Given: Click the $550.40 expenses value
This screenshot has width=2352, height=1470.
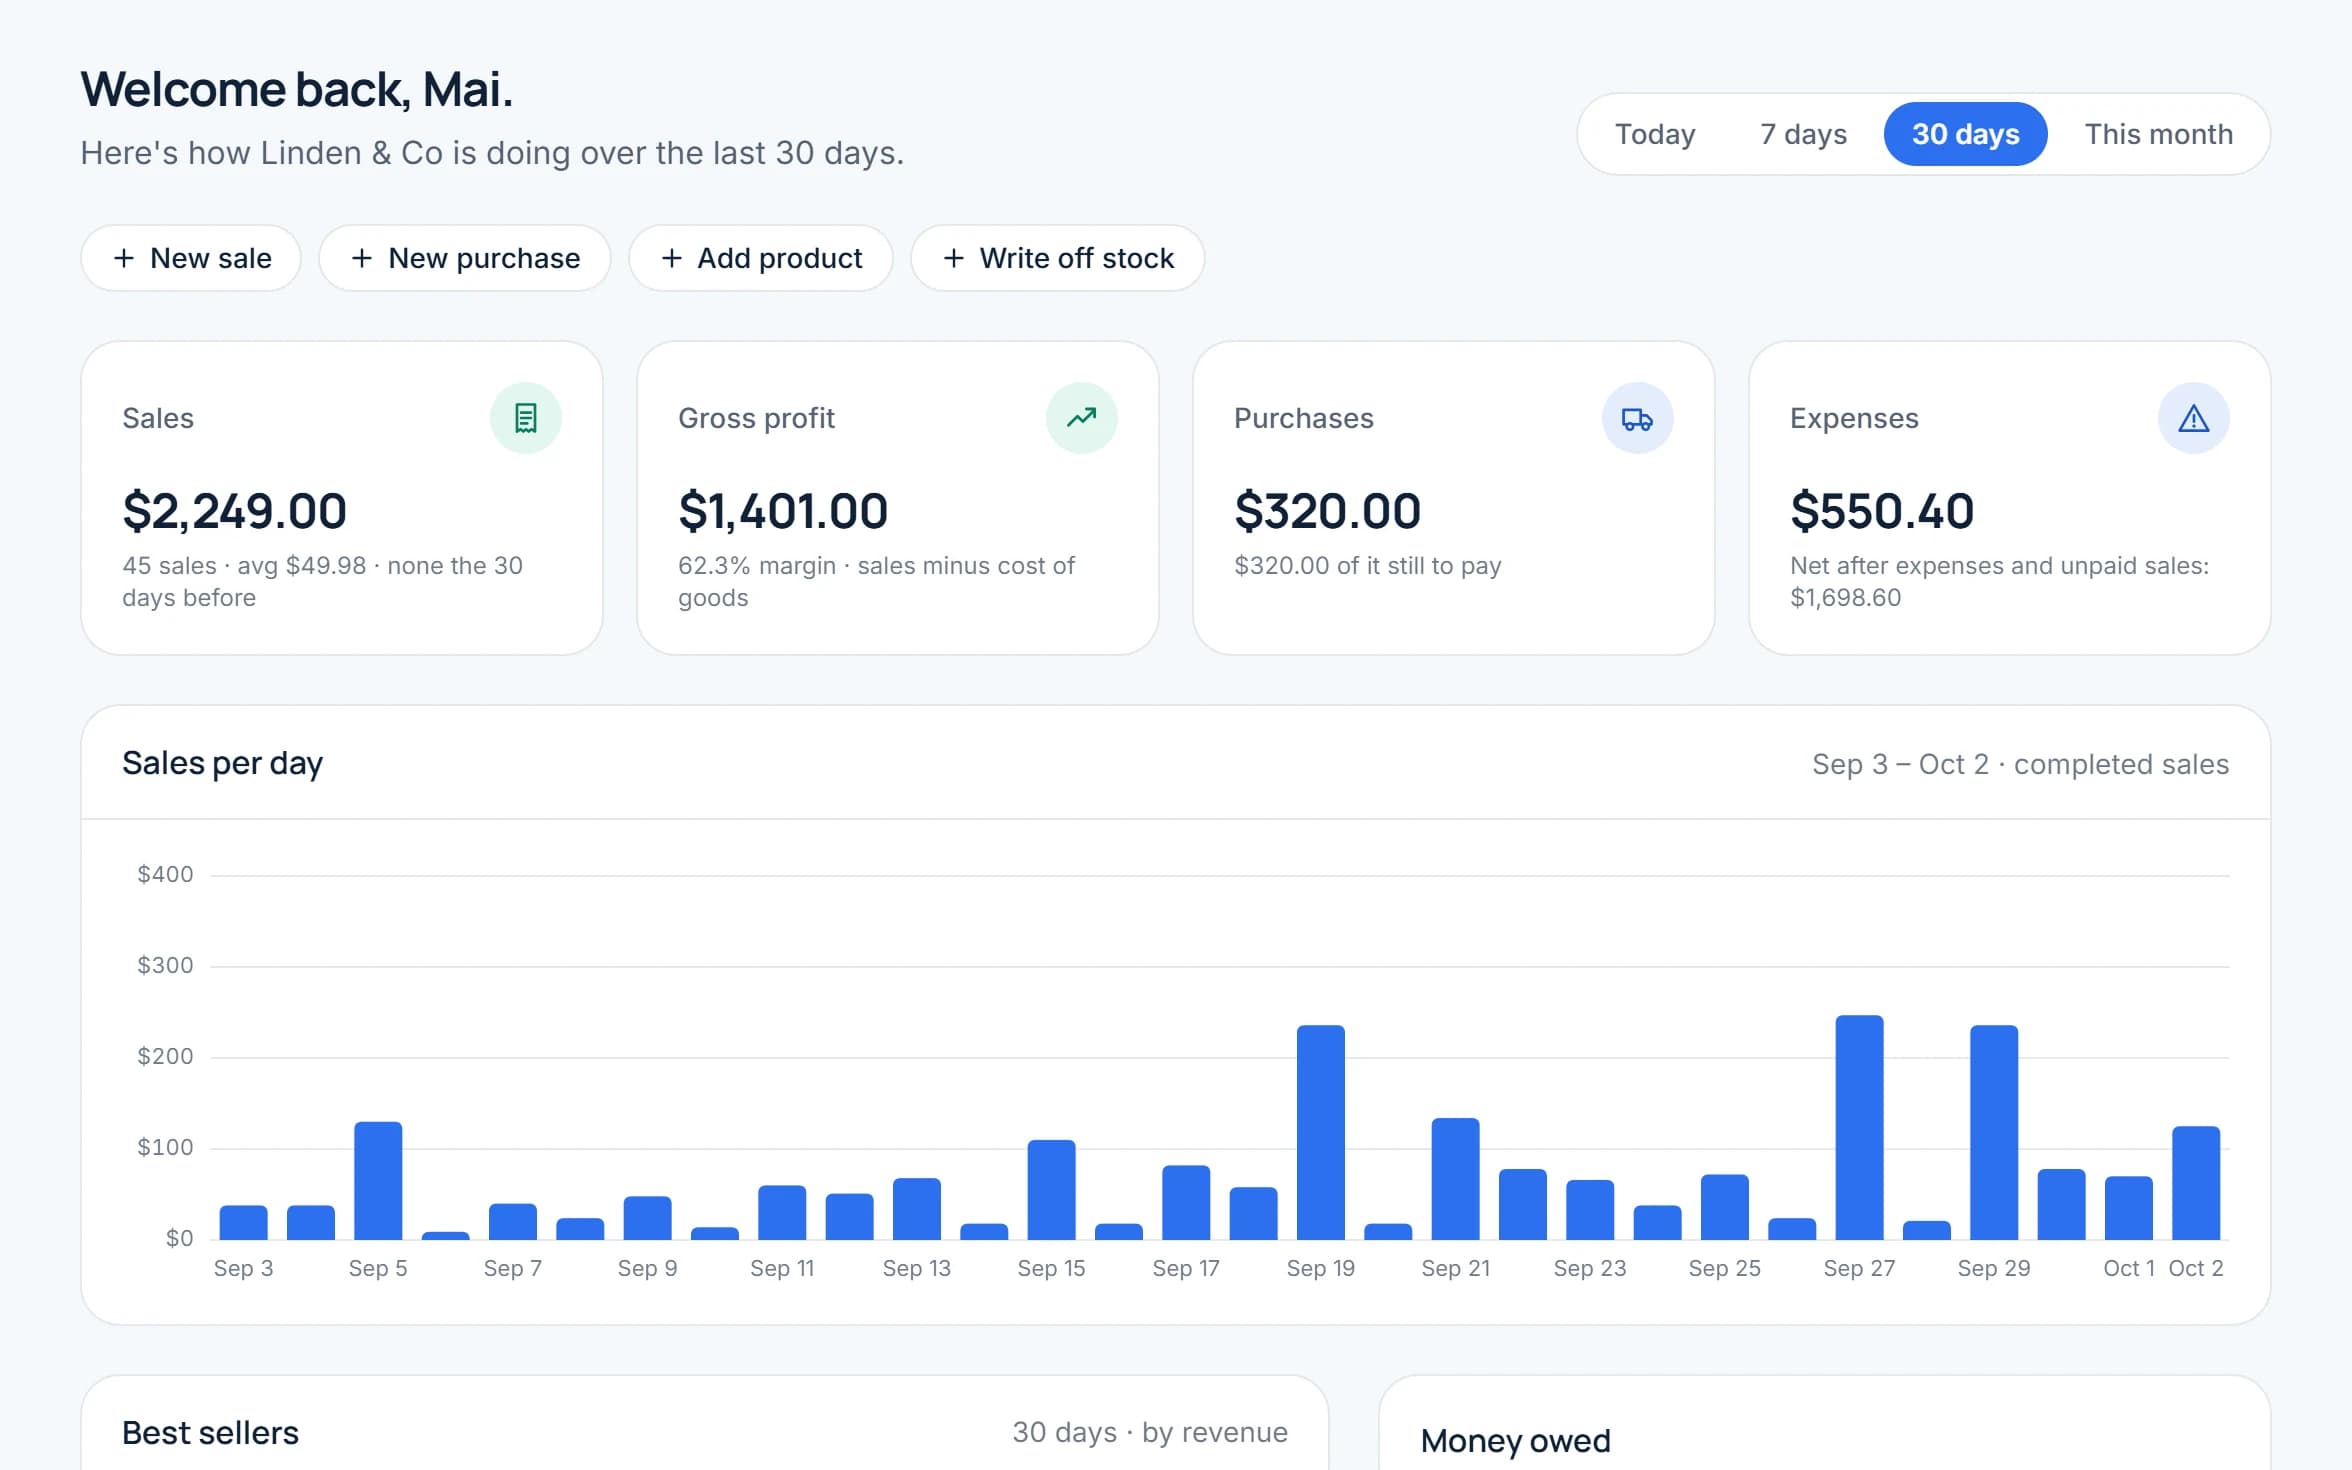Looking at the screenshot, I should coord(1882,511).
